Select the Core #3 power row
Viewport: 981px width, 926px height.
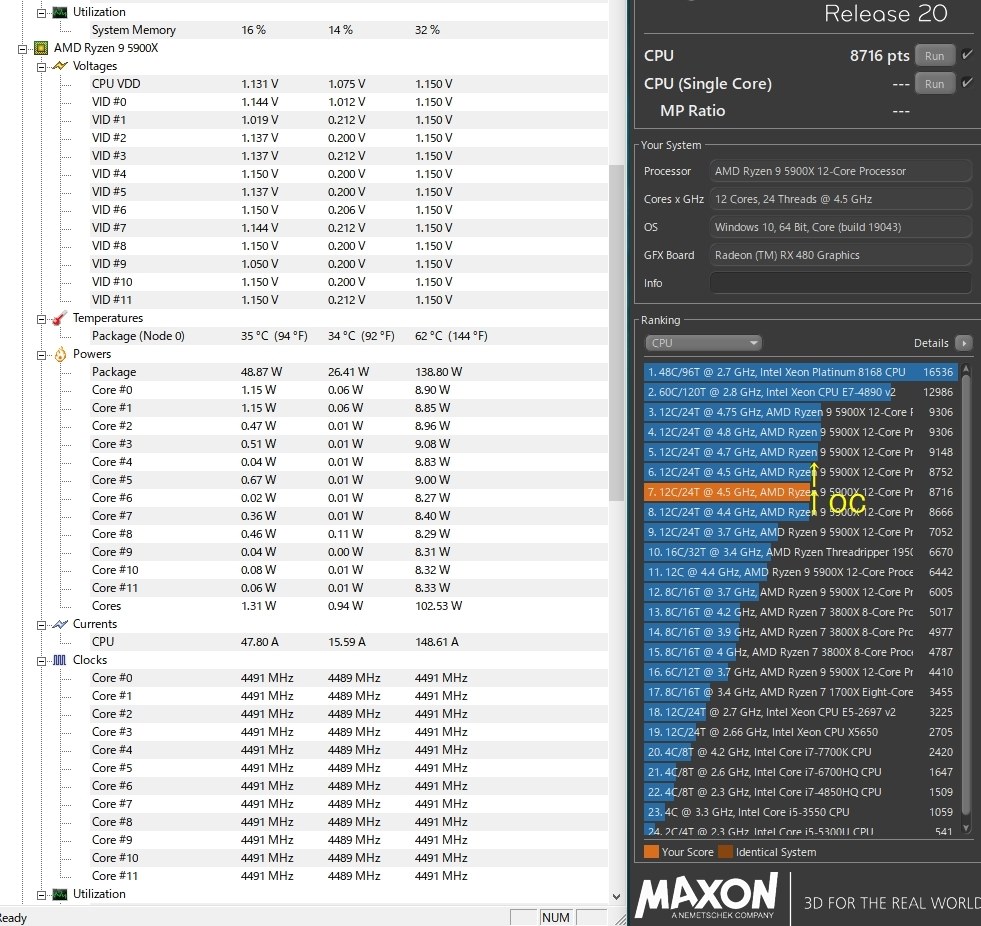[349, 444]
